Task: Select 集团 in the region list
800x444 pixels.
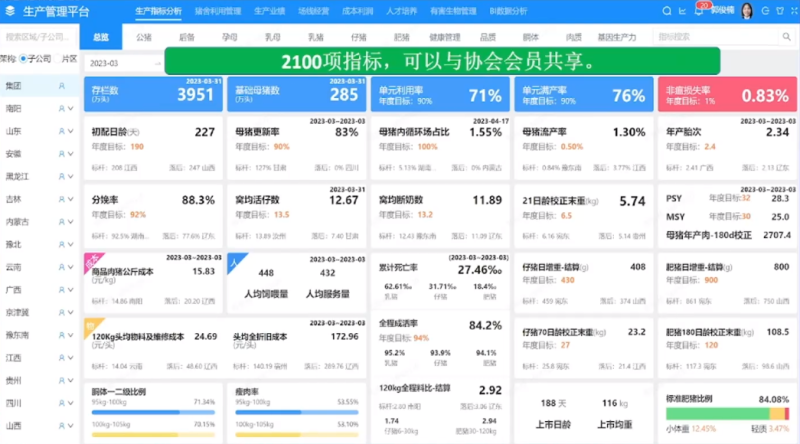Action: pyautogui.click(x=39, y=86)
